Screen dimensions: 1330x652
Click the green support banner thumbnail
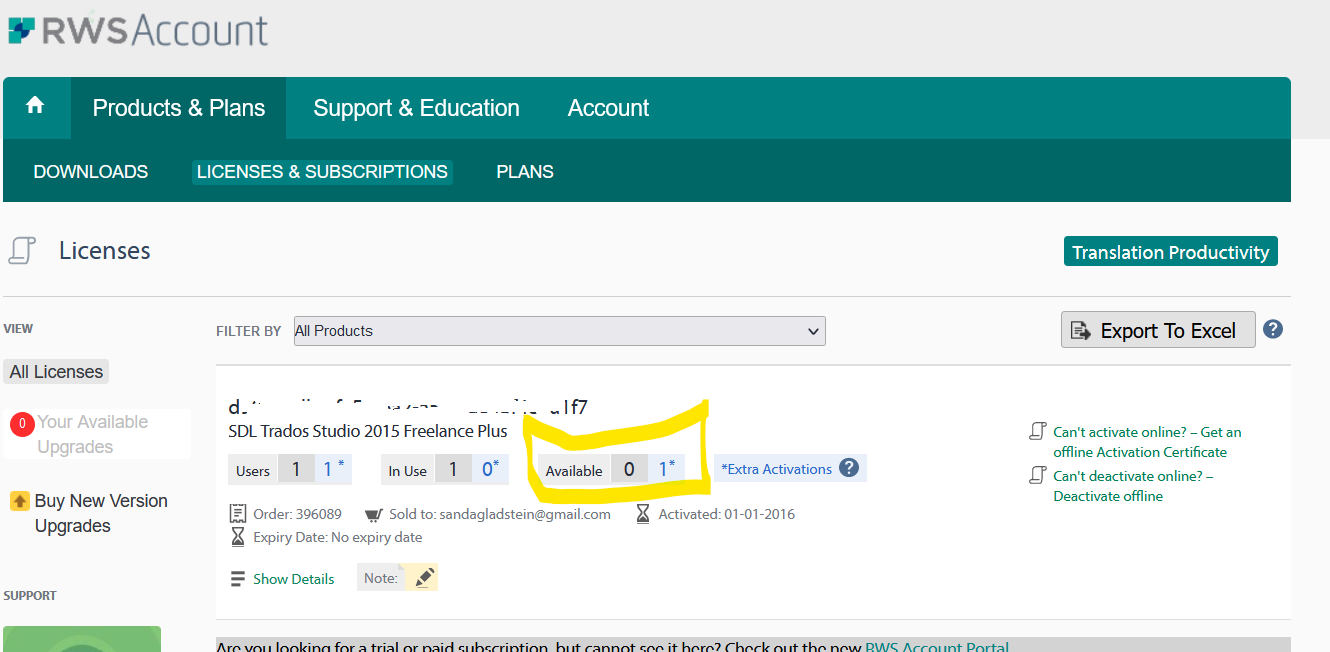click(82, 639)
